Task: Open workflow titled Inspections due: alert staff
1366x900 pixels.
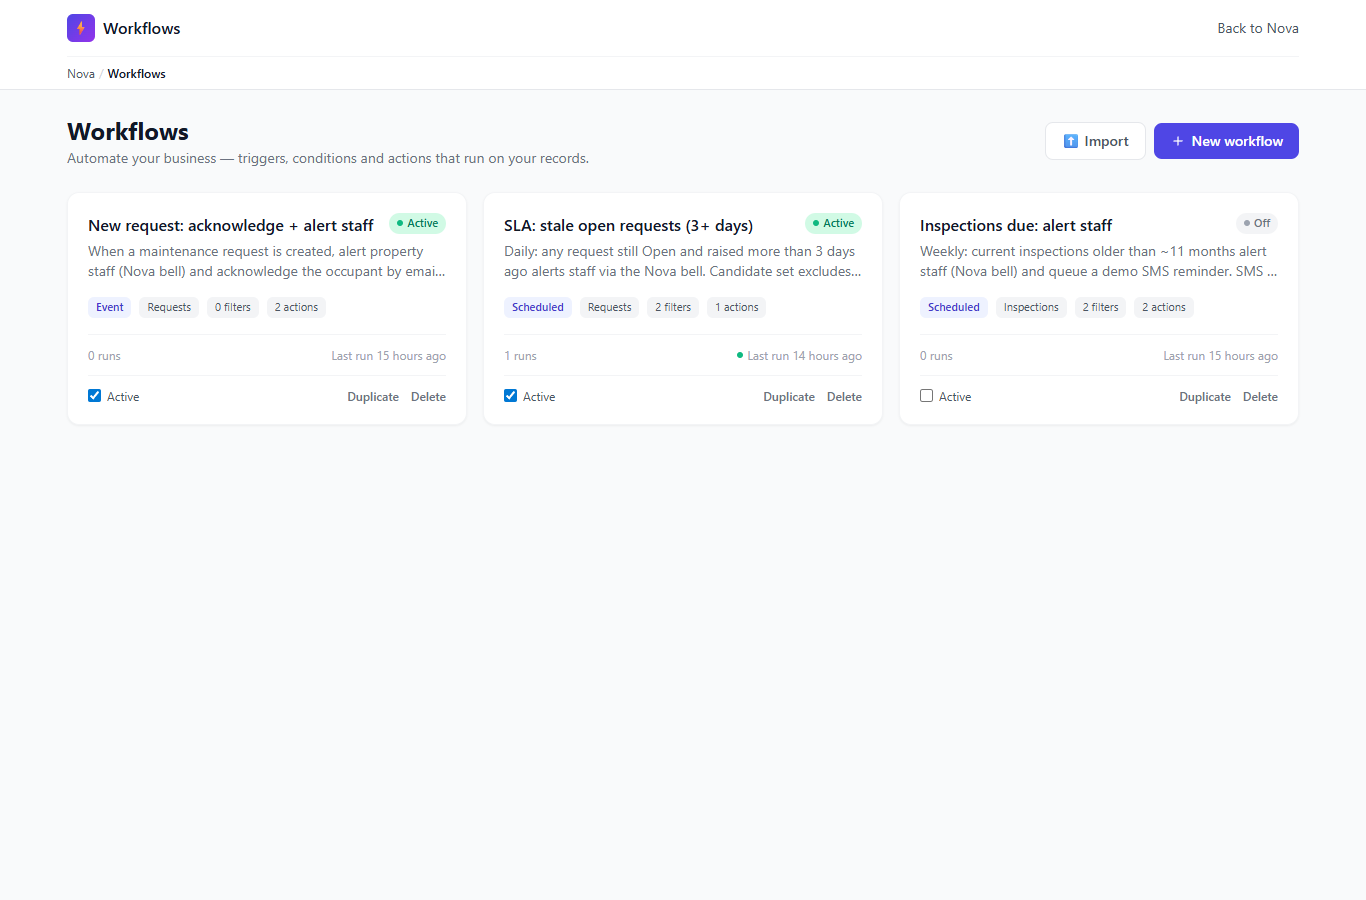Action: [1016, 226]
